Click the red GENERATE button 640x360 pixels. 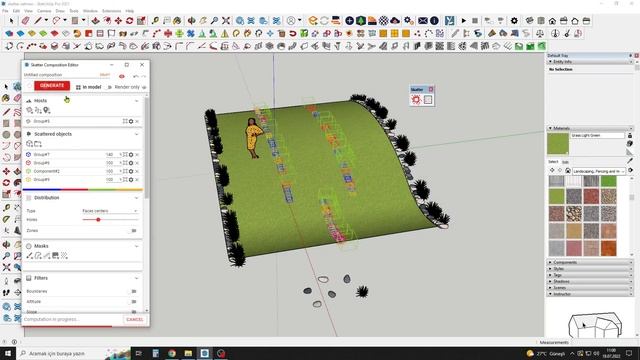pyautogui.click(x=52, y=86)
